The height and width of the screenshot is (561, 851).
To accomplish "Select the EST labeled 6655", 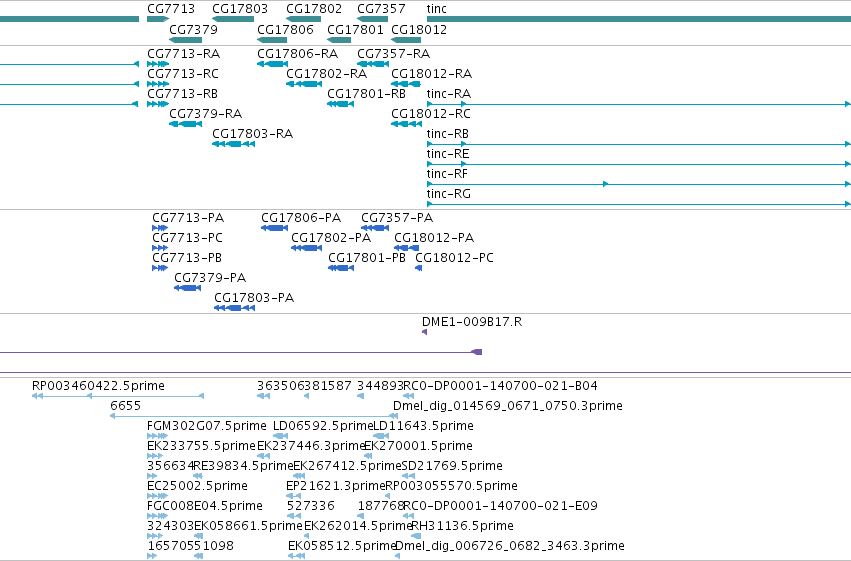I will pyautogui.click(x=125, y=406).
